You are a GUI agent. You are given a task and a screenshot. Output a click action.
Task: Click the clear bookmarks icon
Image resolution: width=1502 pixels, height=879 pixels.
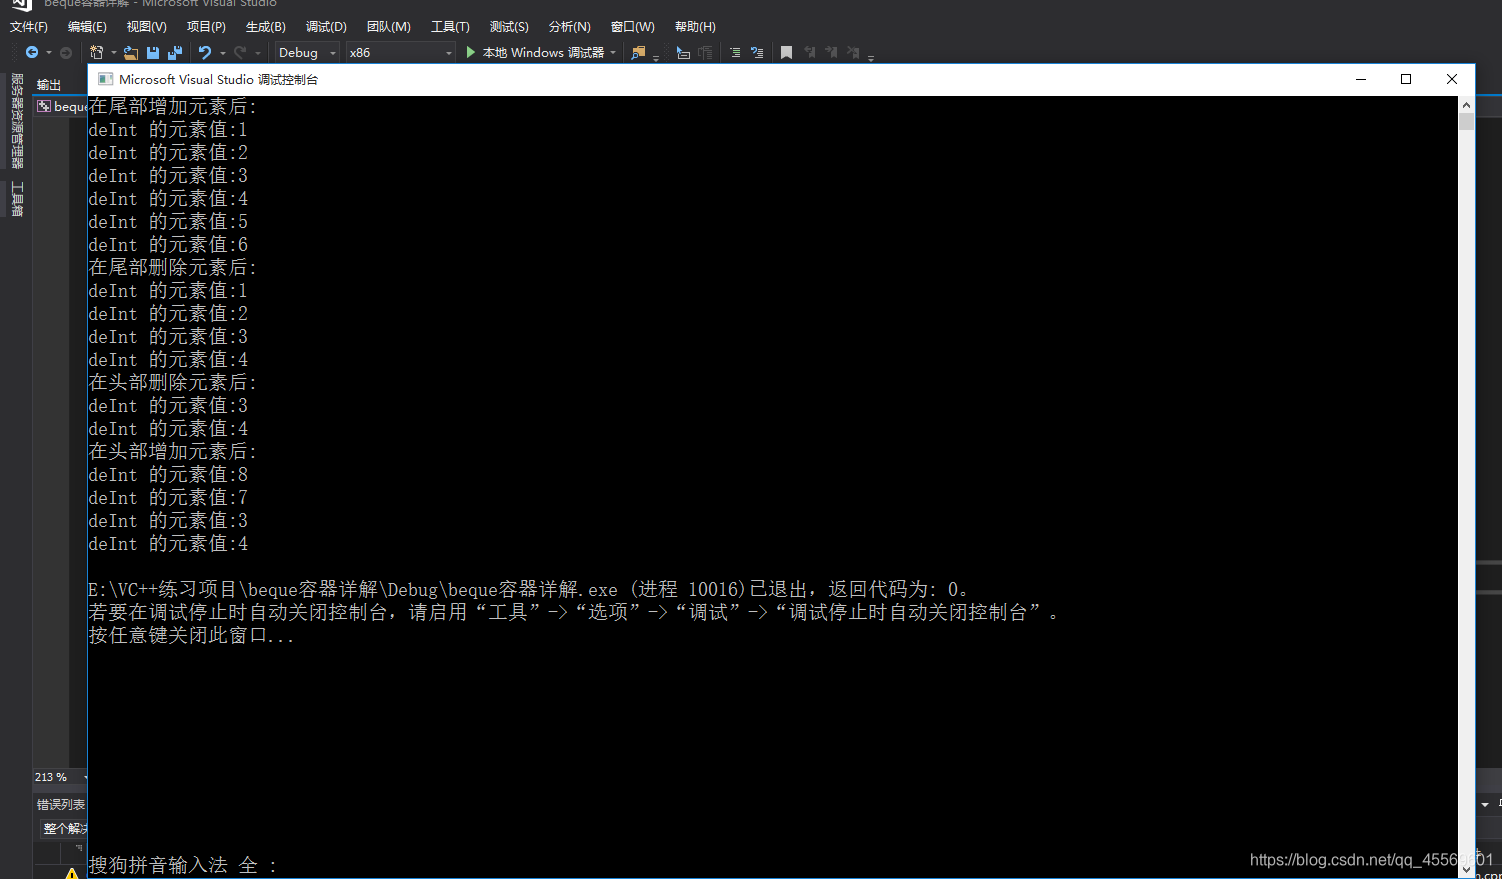point(853,52)
